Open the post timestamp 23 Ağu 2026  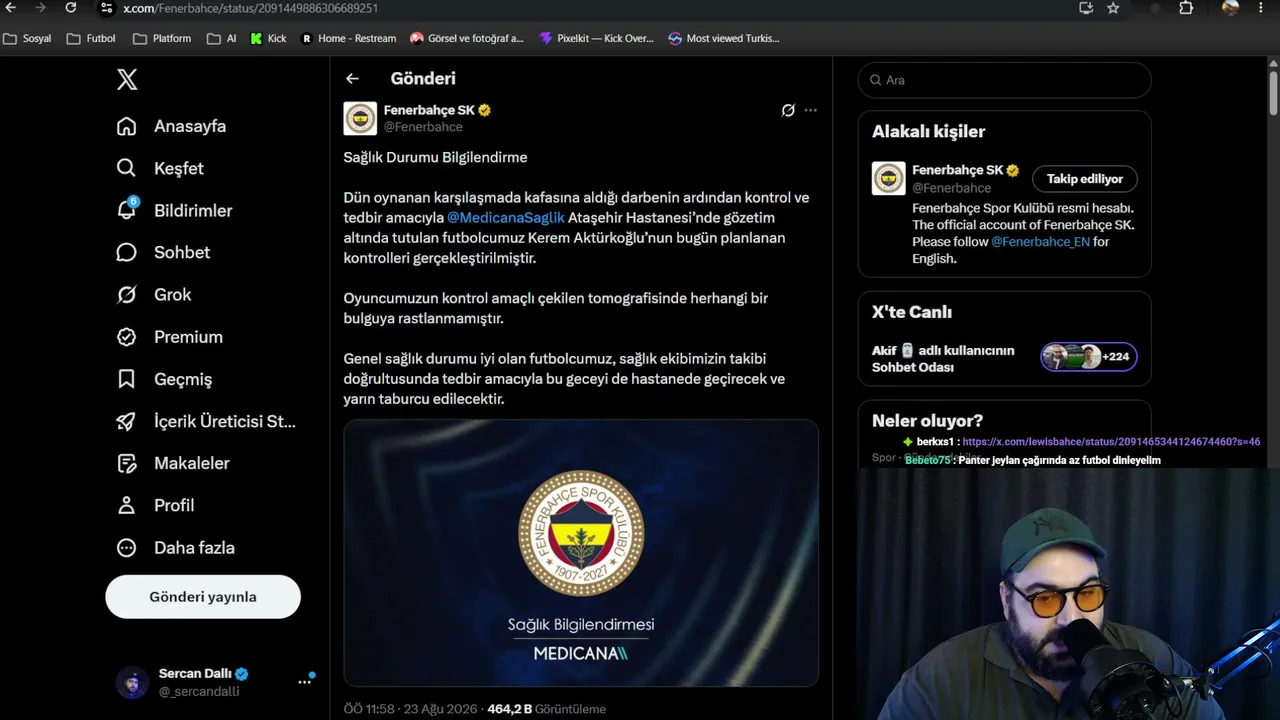[411, 709]
